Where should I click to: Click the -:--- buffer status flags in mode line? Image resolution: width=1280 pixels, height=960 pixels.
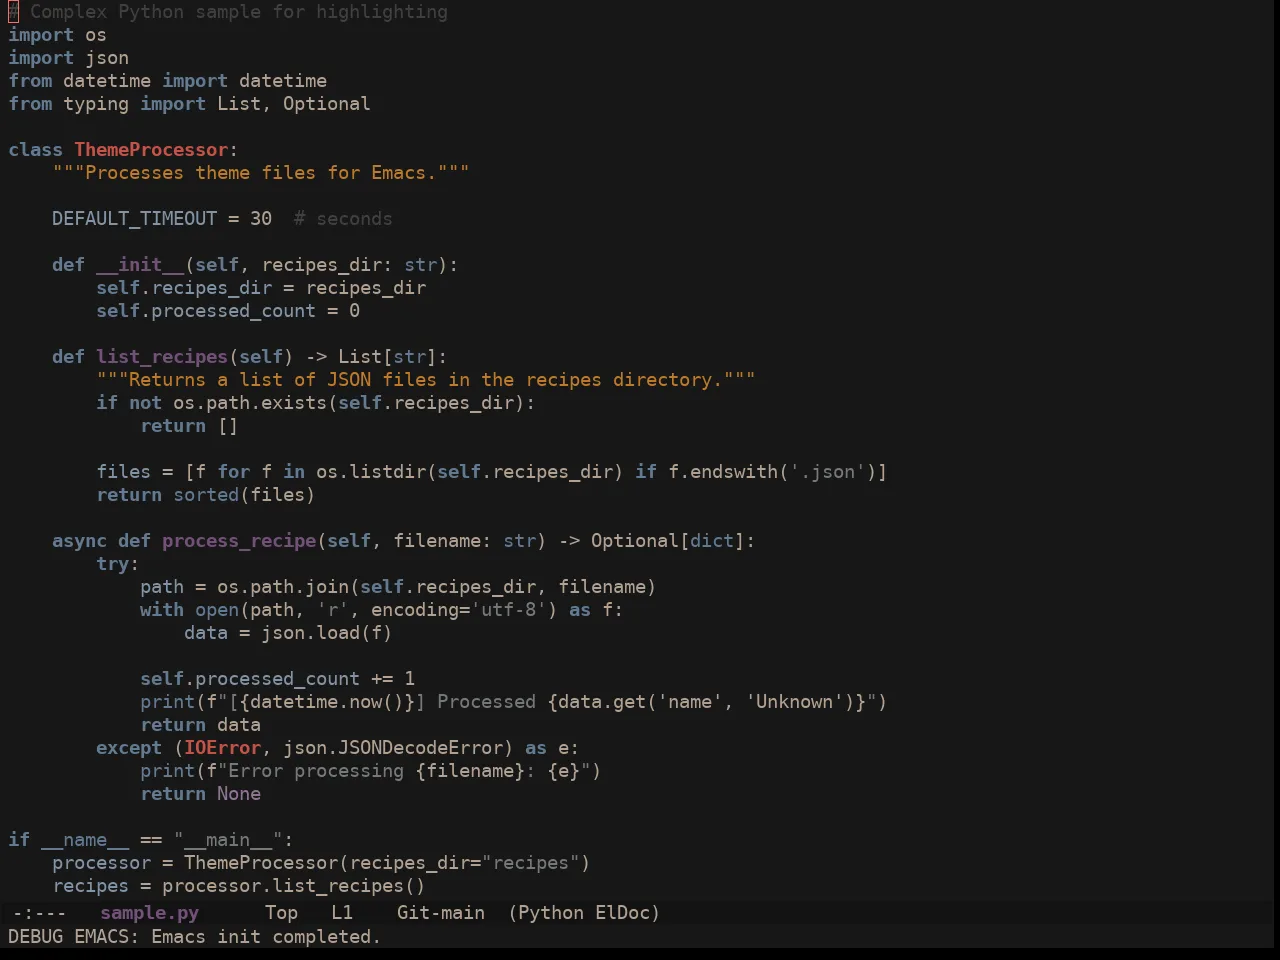coord(39,913)
